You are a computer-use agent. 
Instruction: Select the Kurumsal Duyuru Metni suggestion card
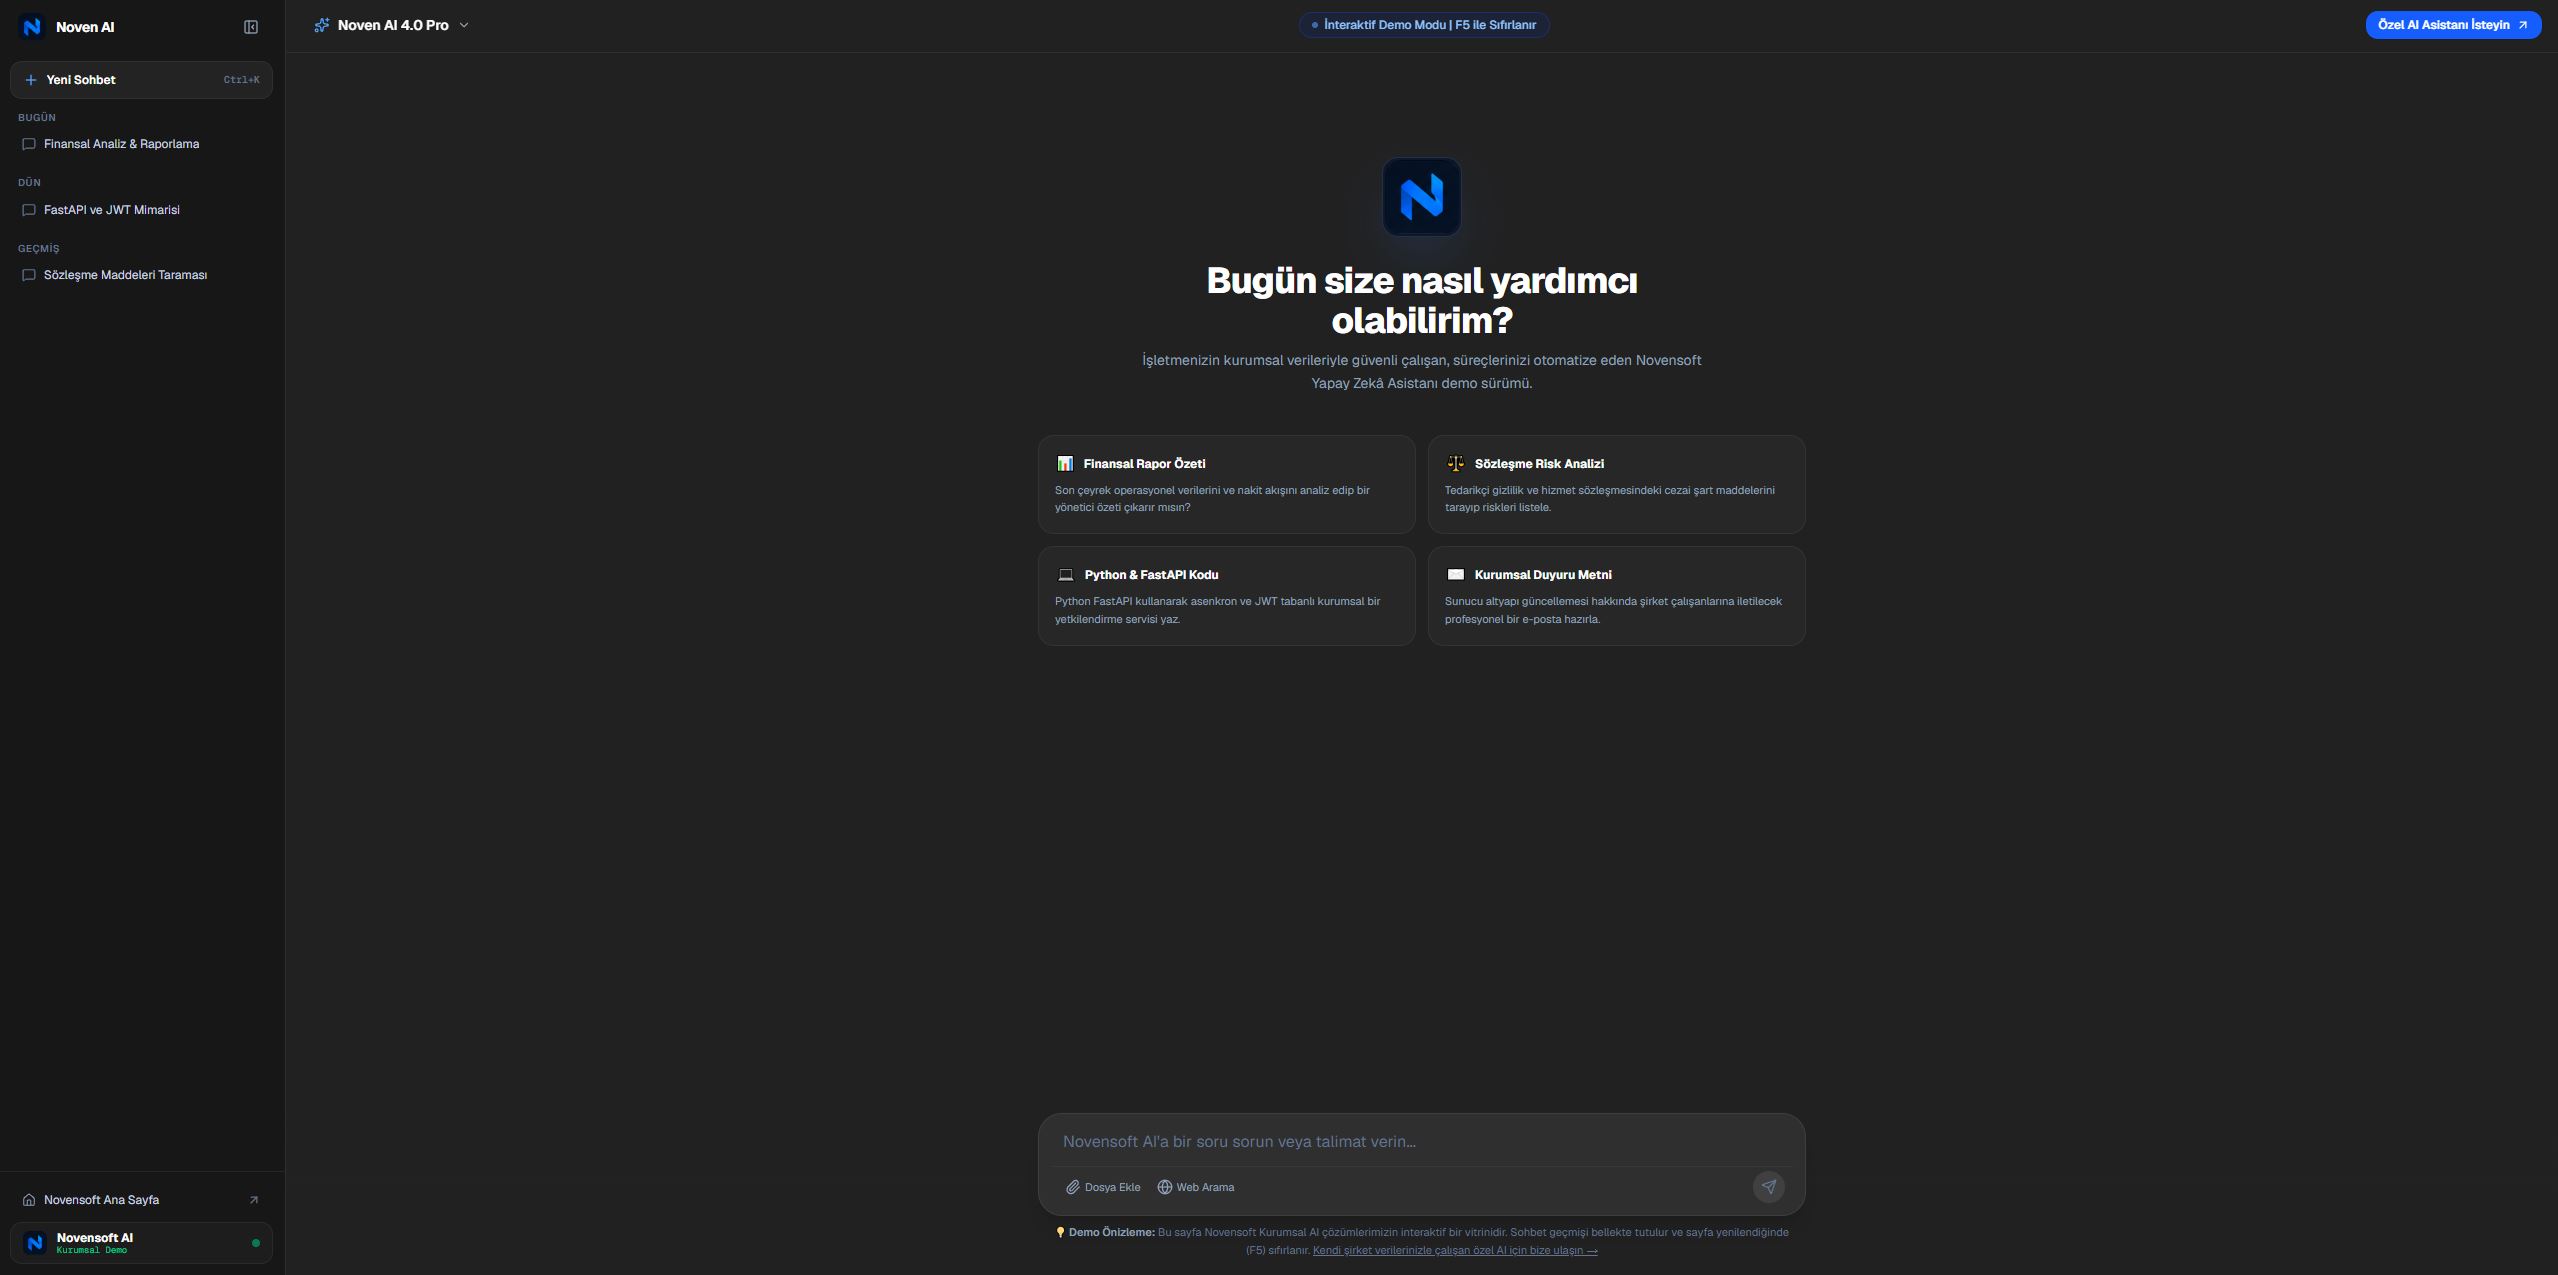[1616, 595]
